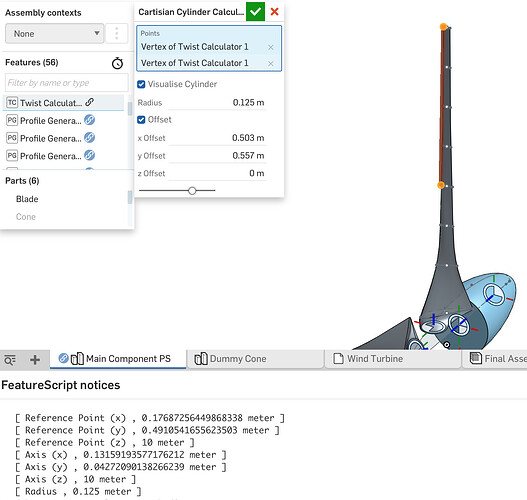Select the third Profile Generator feature
The height and width of the screenshot is (500, 527).
tap(64, 156)
